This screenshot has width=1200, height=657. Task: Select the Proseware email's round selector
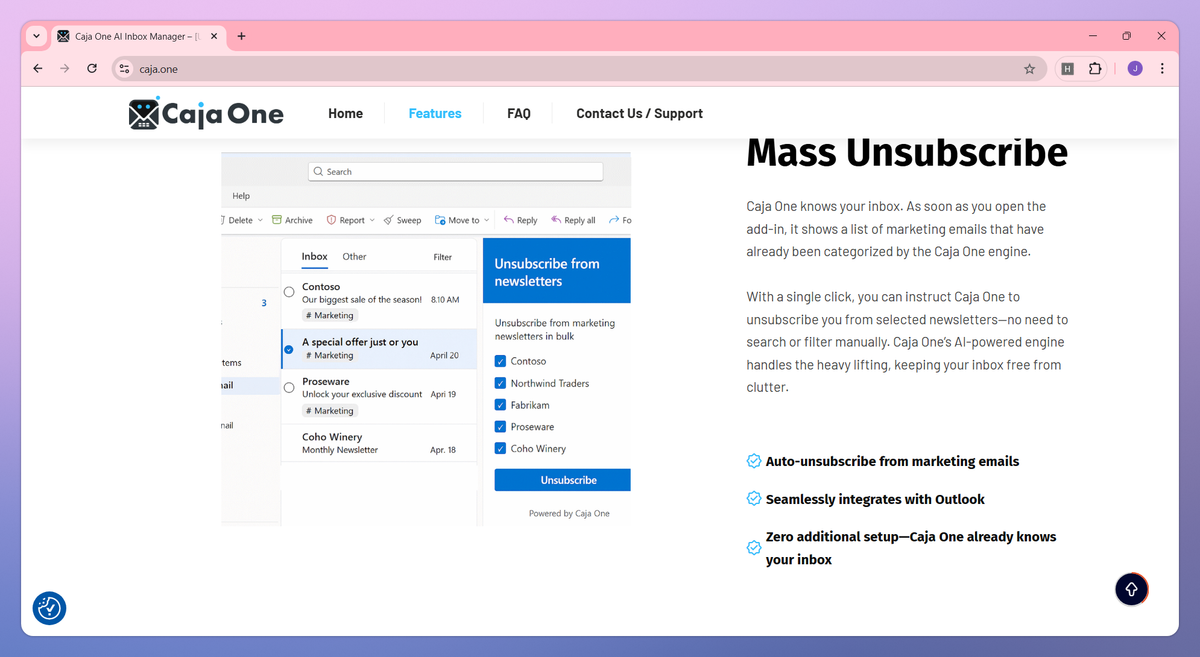pos(289,387)
